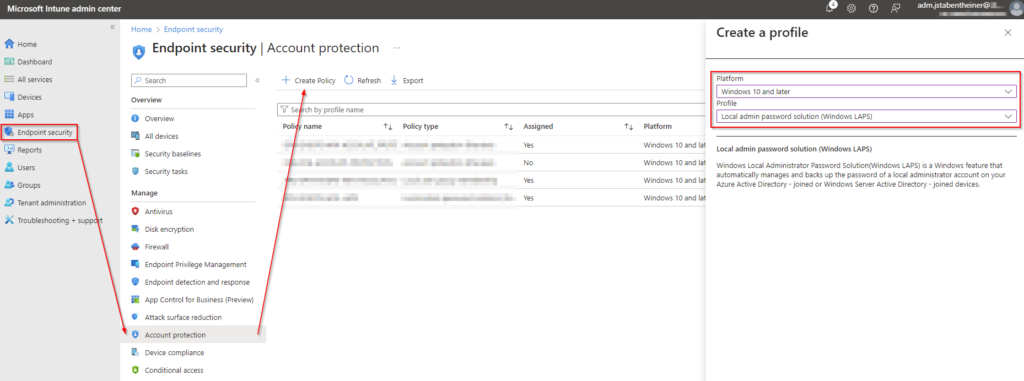
Task: Sort by Policy name column arrows
Action: point(388,127)
